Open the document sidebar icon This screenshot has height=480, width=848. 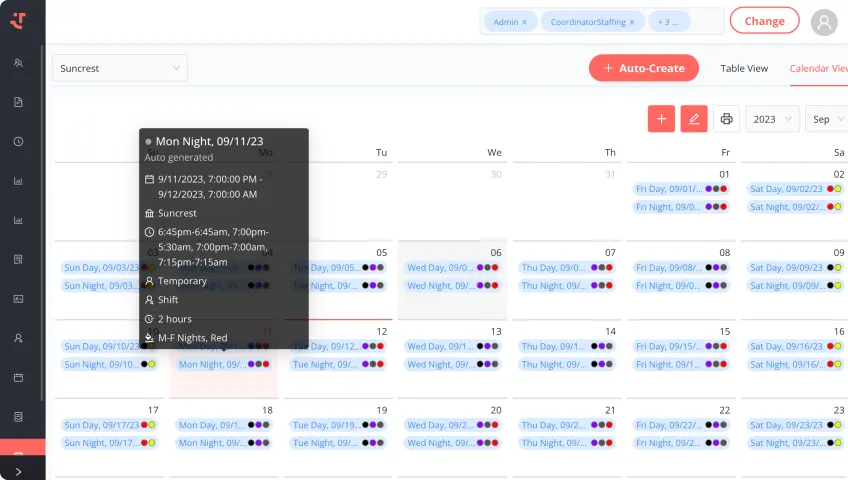point(18,102)
